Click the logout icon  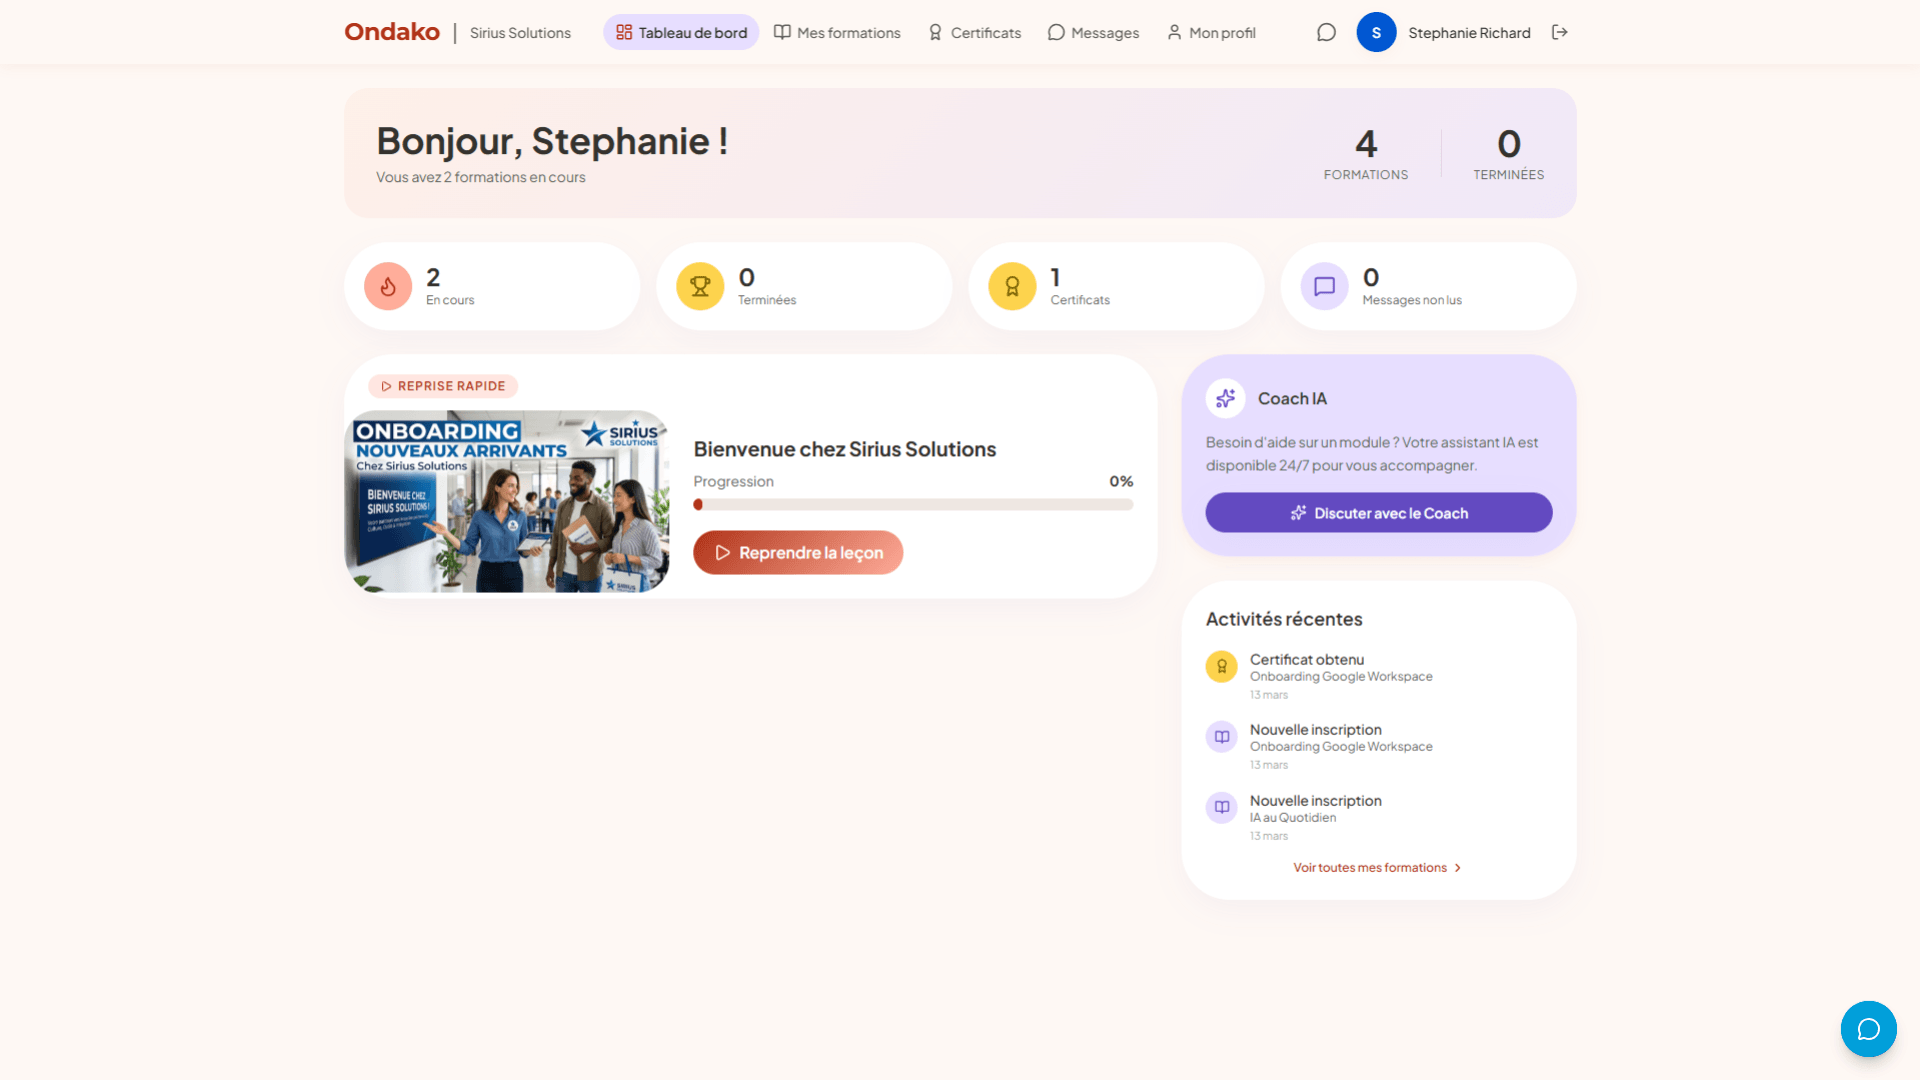point(1559,32)
